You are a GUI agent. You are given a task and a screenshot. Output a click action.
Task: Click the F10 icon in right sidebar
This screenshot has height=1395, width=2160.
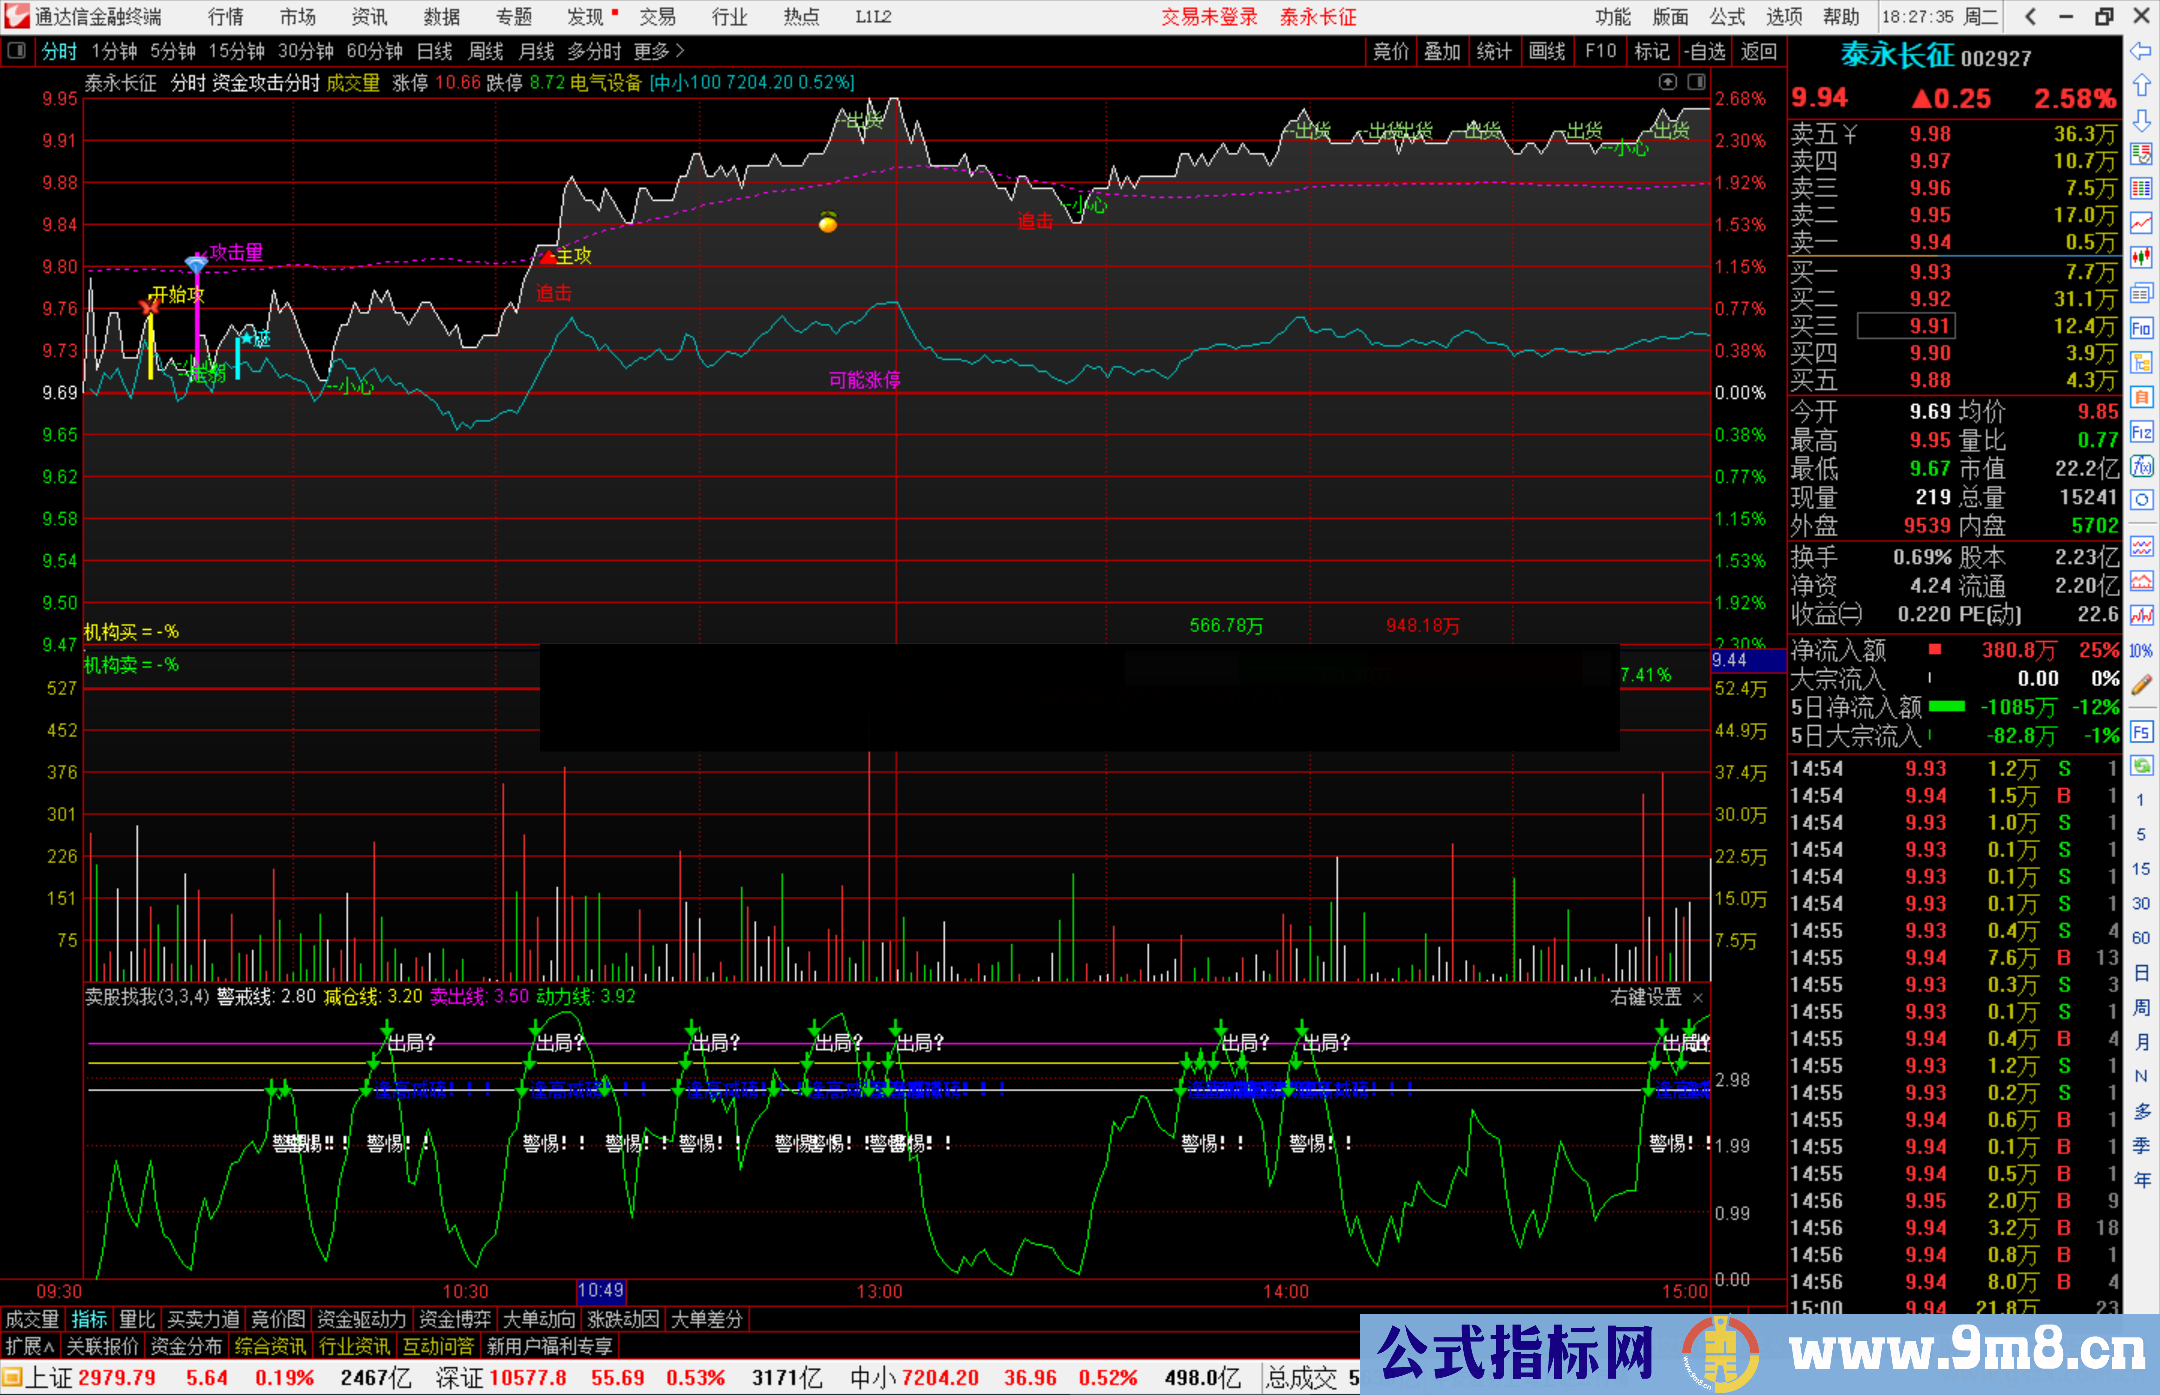[x=2141, y=328]
